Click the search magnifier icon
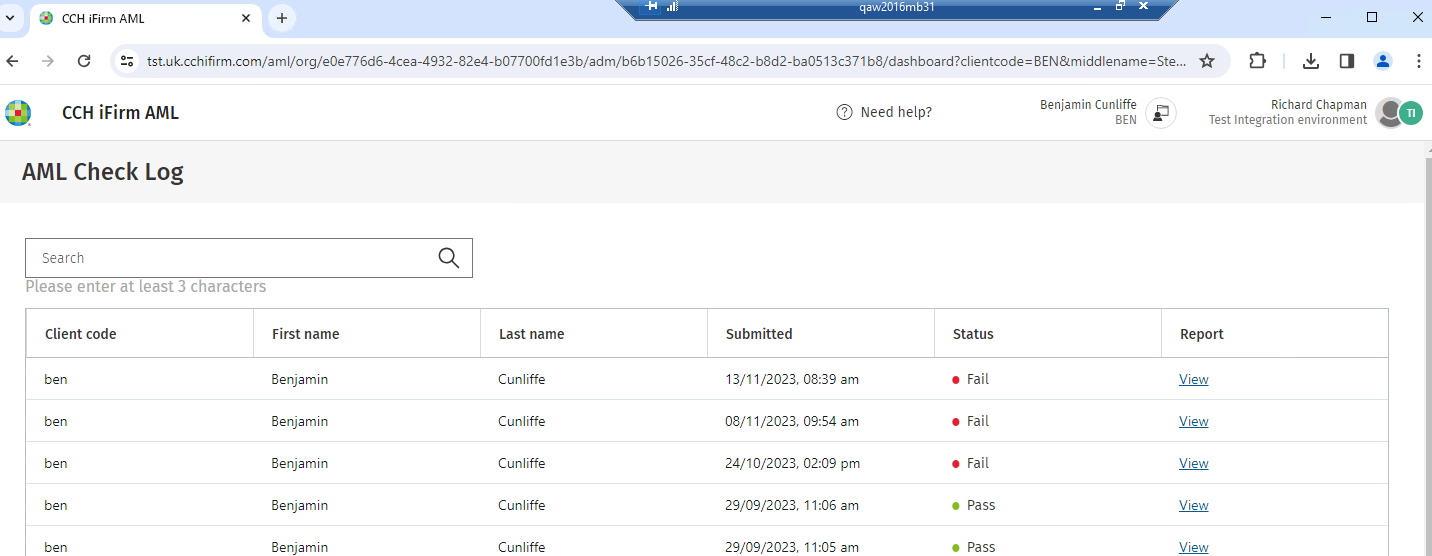The width and height of the screenshot is (1432, 556). [x=448, y=258]
